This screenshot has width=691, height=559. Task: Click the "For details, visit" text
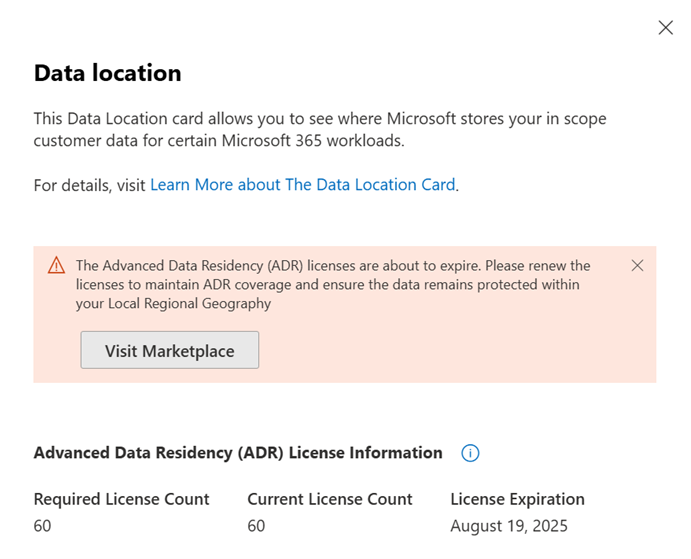[89, 185]
